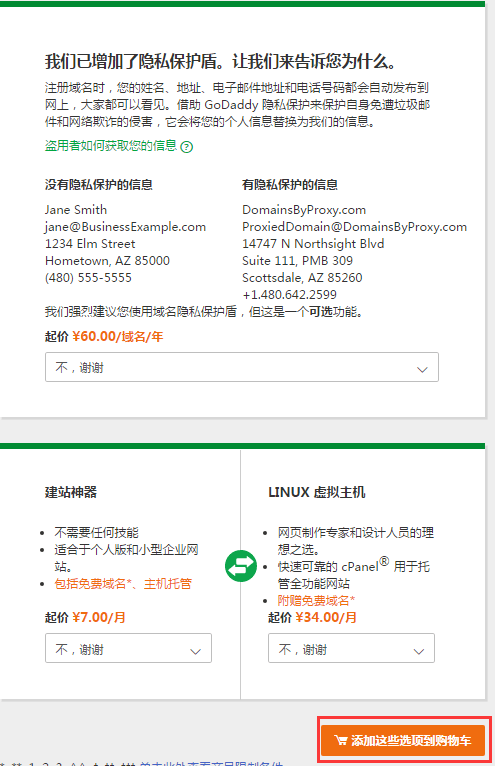Open the LINUX 虚拟主机 不，谢谢 dropdown
Screen dimensions: 495x766
(x=351, y=648)
